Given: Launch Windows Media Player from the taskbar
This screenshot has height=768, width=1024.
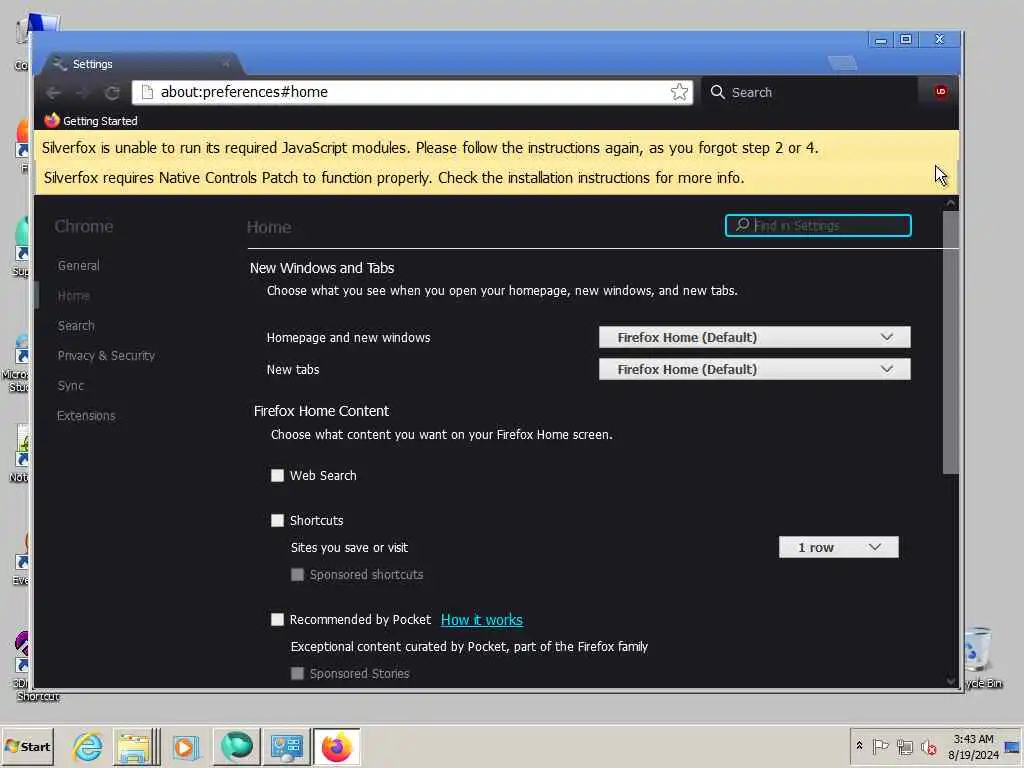Looking at the screenshot, I should coord(185,746).
